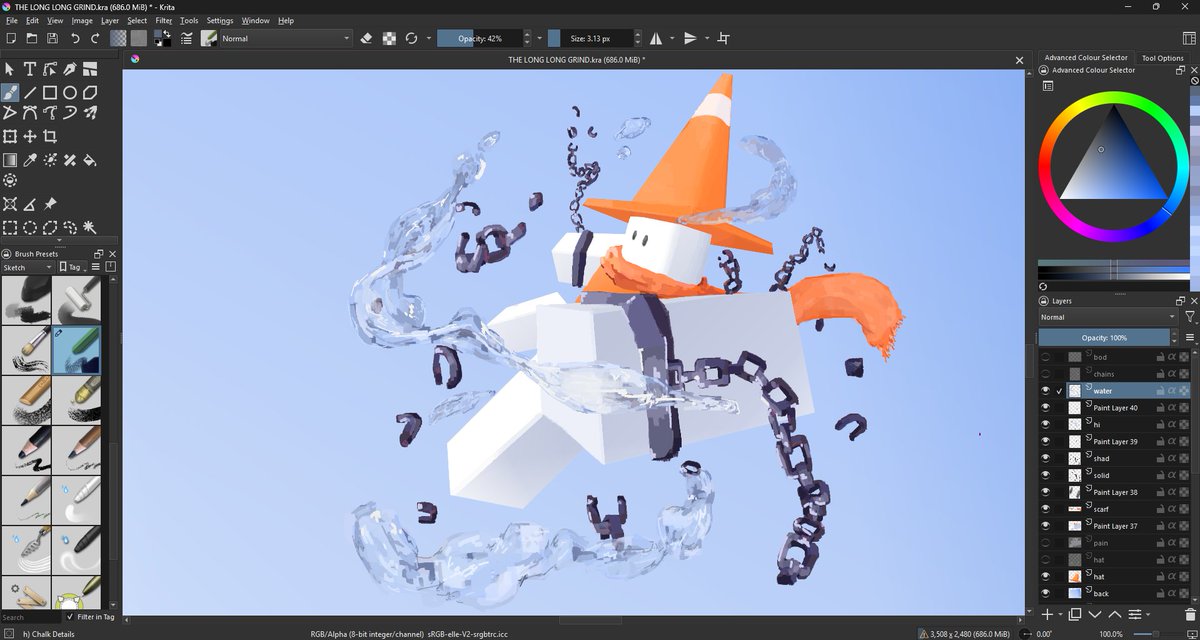1200x640 pixels.
Task: Select the Ellipse shape tool
Action: pyautogui.click(x=70, y=92)
